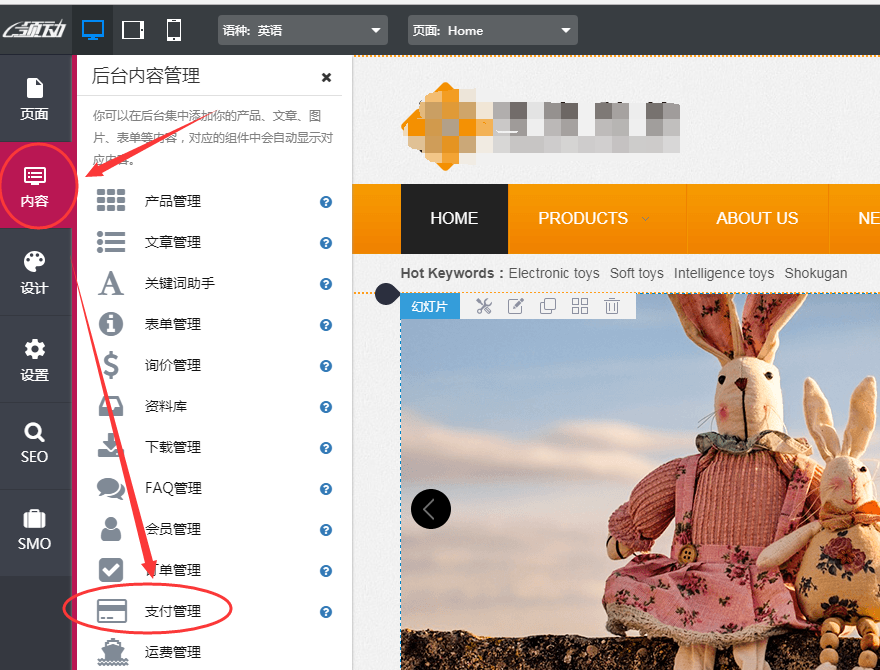Open the 页面 Home page dropdown

click(x=492, y=29)
